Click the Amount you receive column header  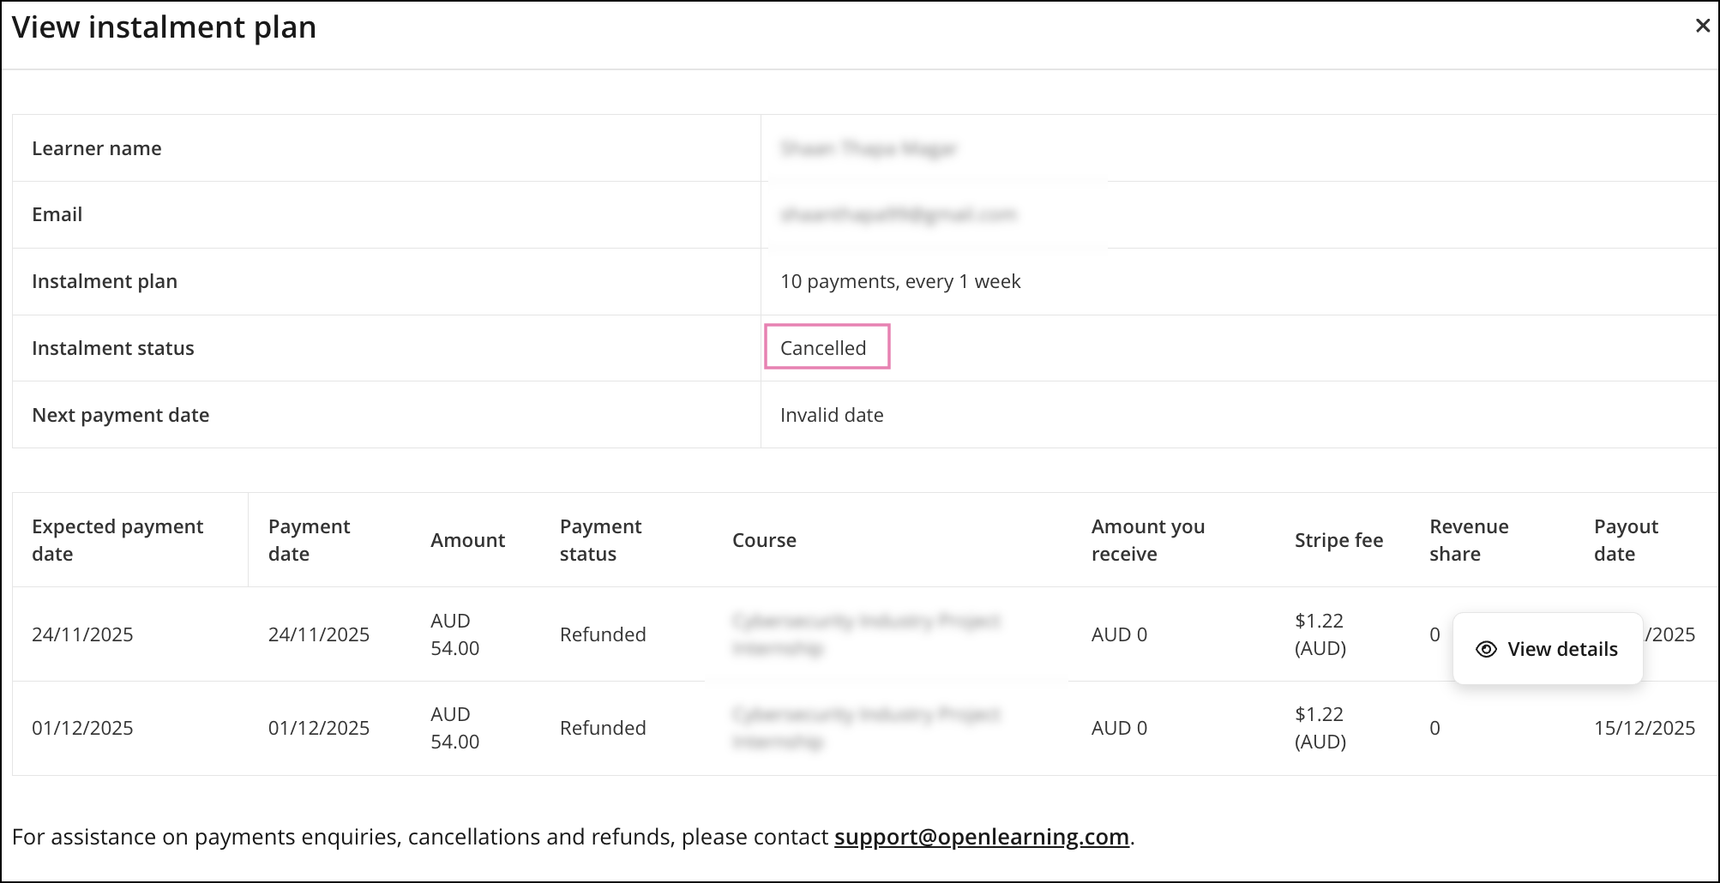(1147, 540)
